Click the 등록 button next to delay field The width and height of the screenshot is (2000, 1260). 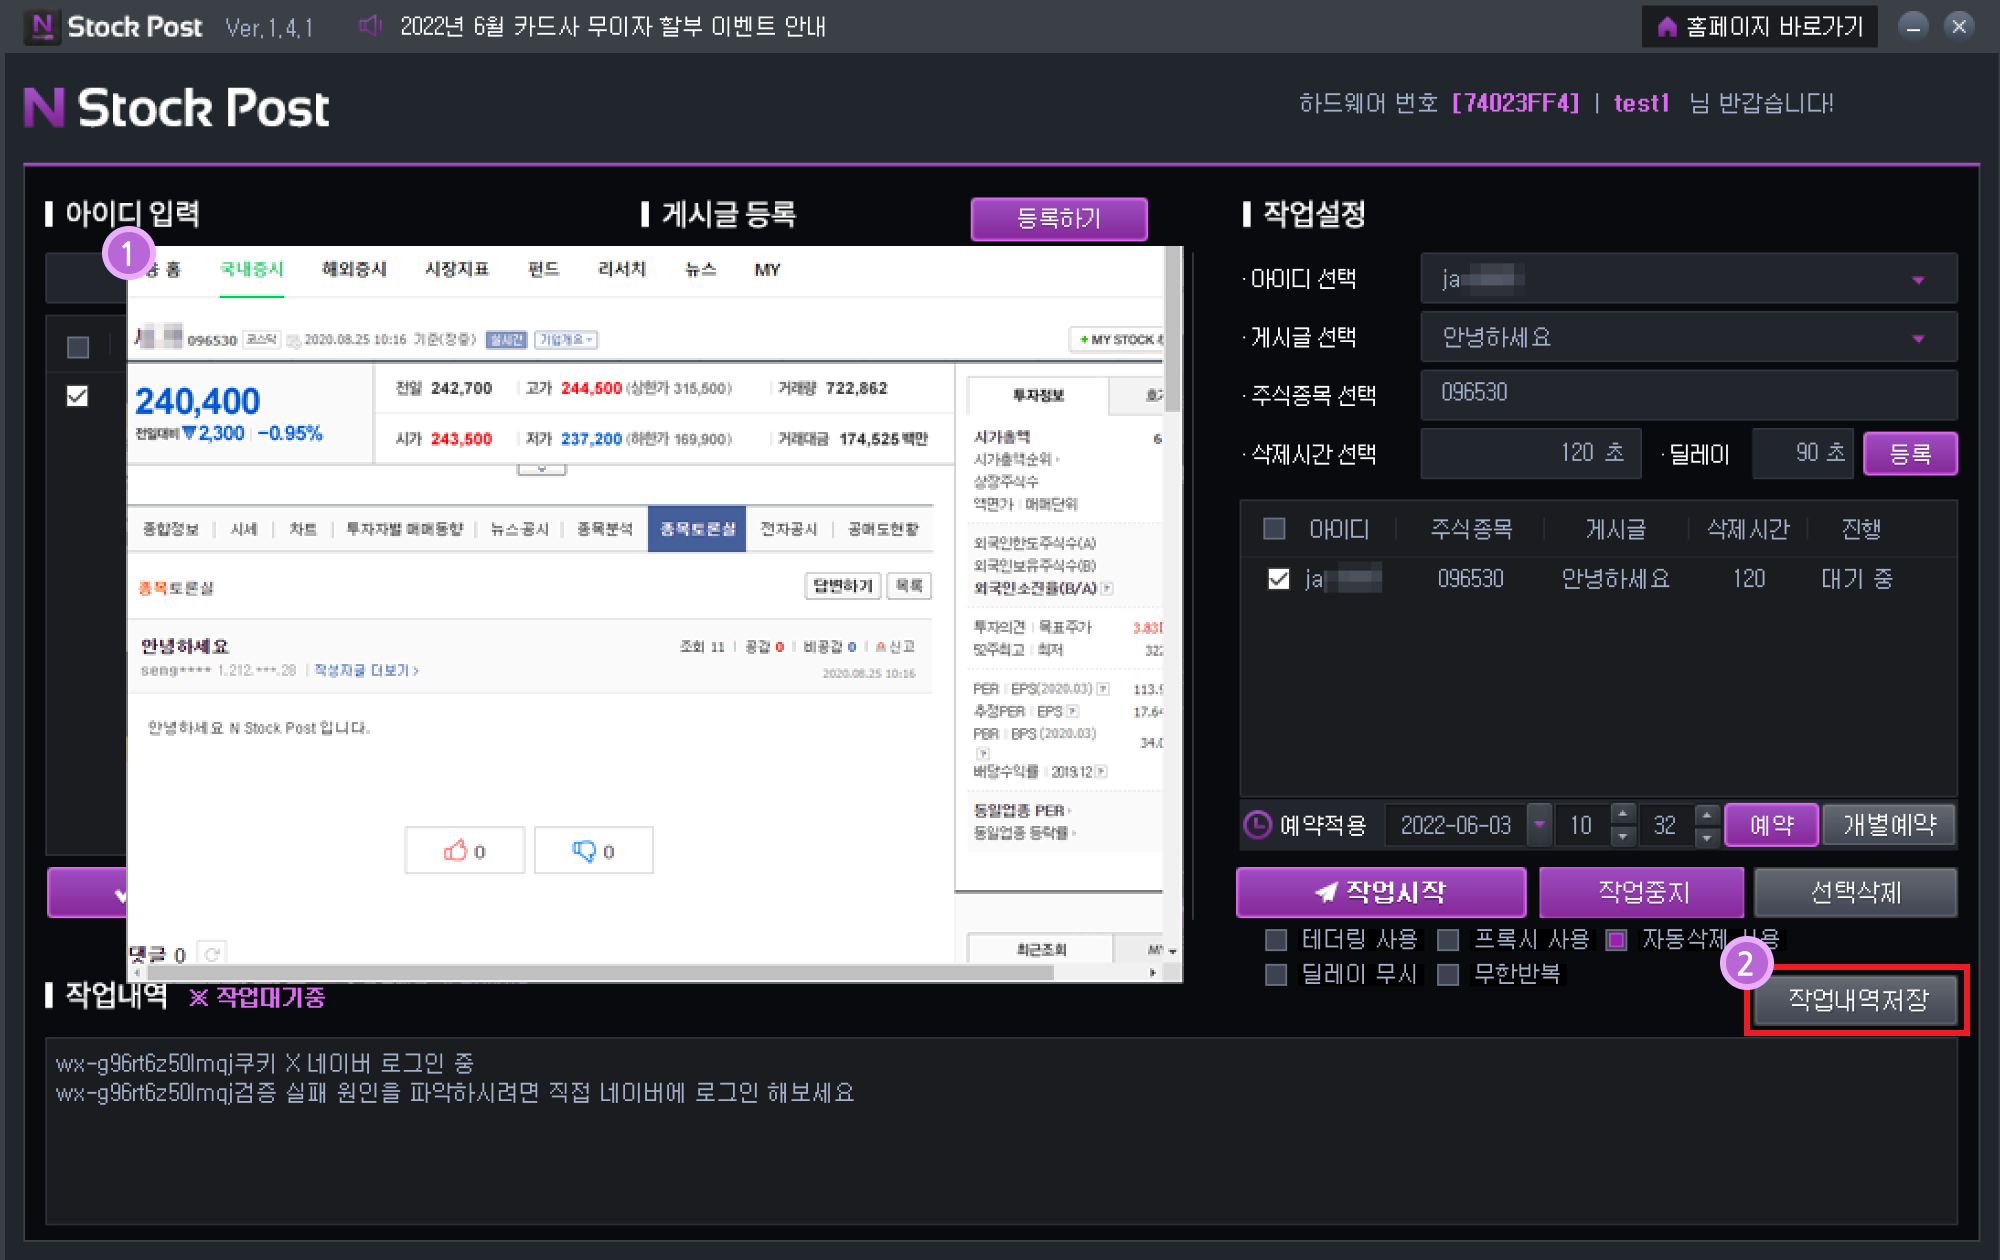coord(1910,454)
